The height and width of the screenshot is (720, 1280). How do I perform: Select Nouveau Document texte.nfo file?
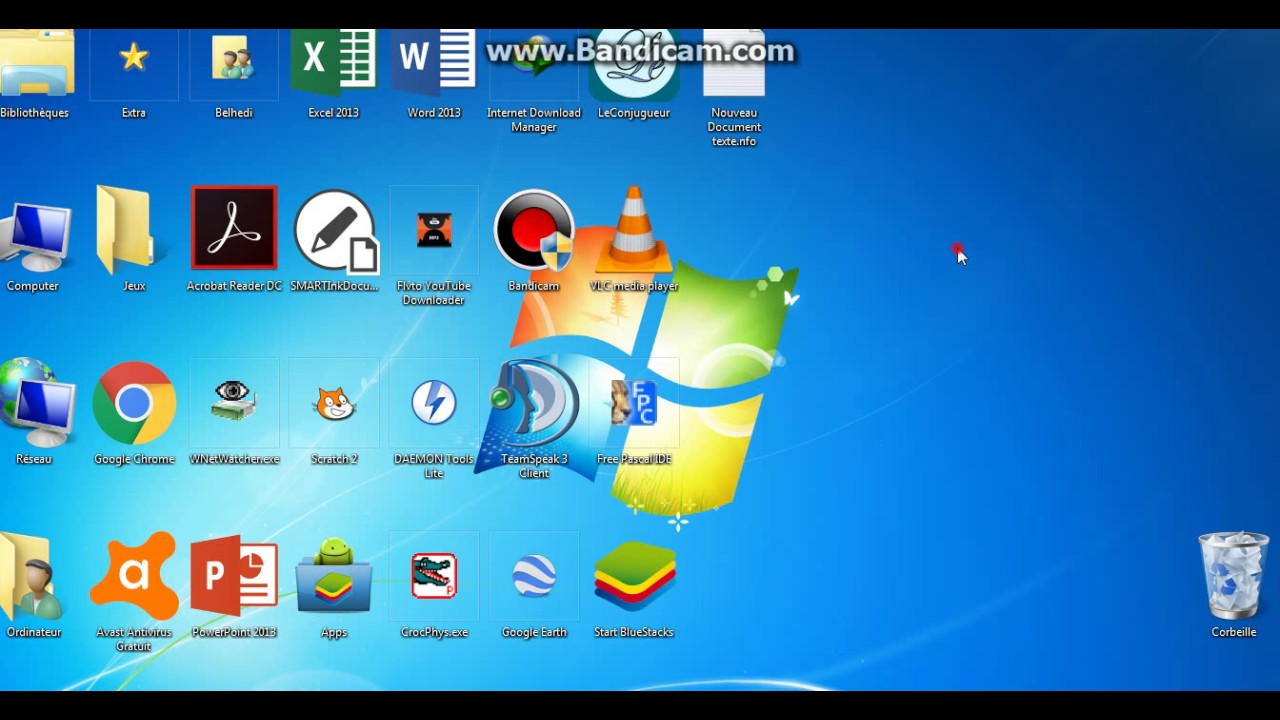tap(734, 64)
